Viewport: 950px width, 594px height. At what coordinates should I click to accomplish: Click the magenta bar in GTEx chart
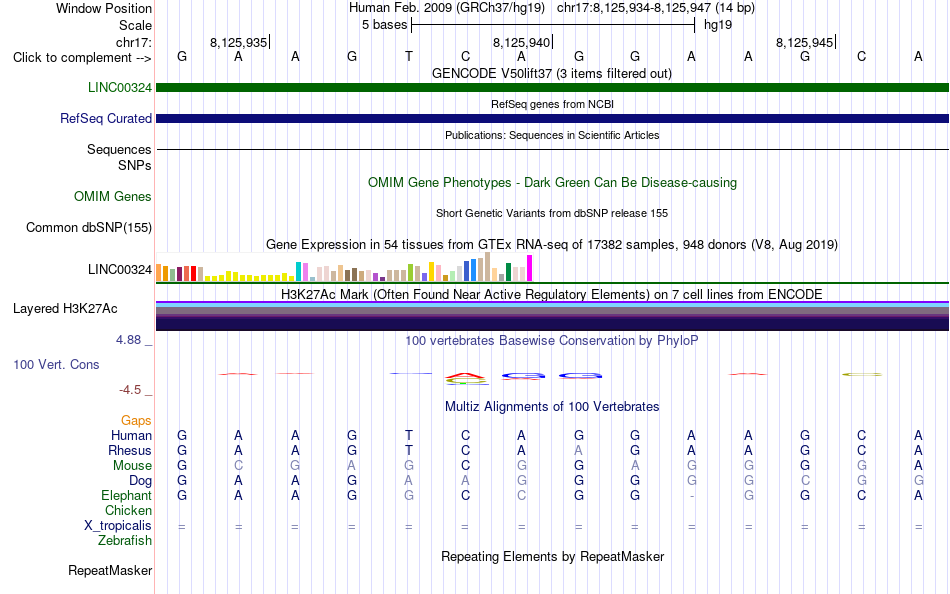point(530,268)
